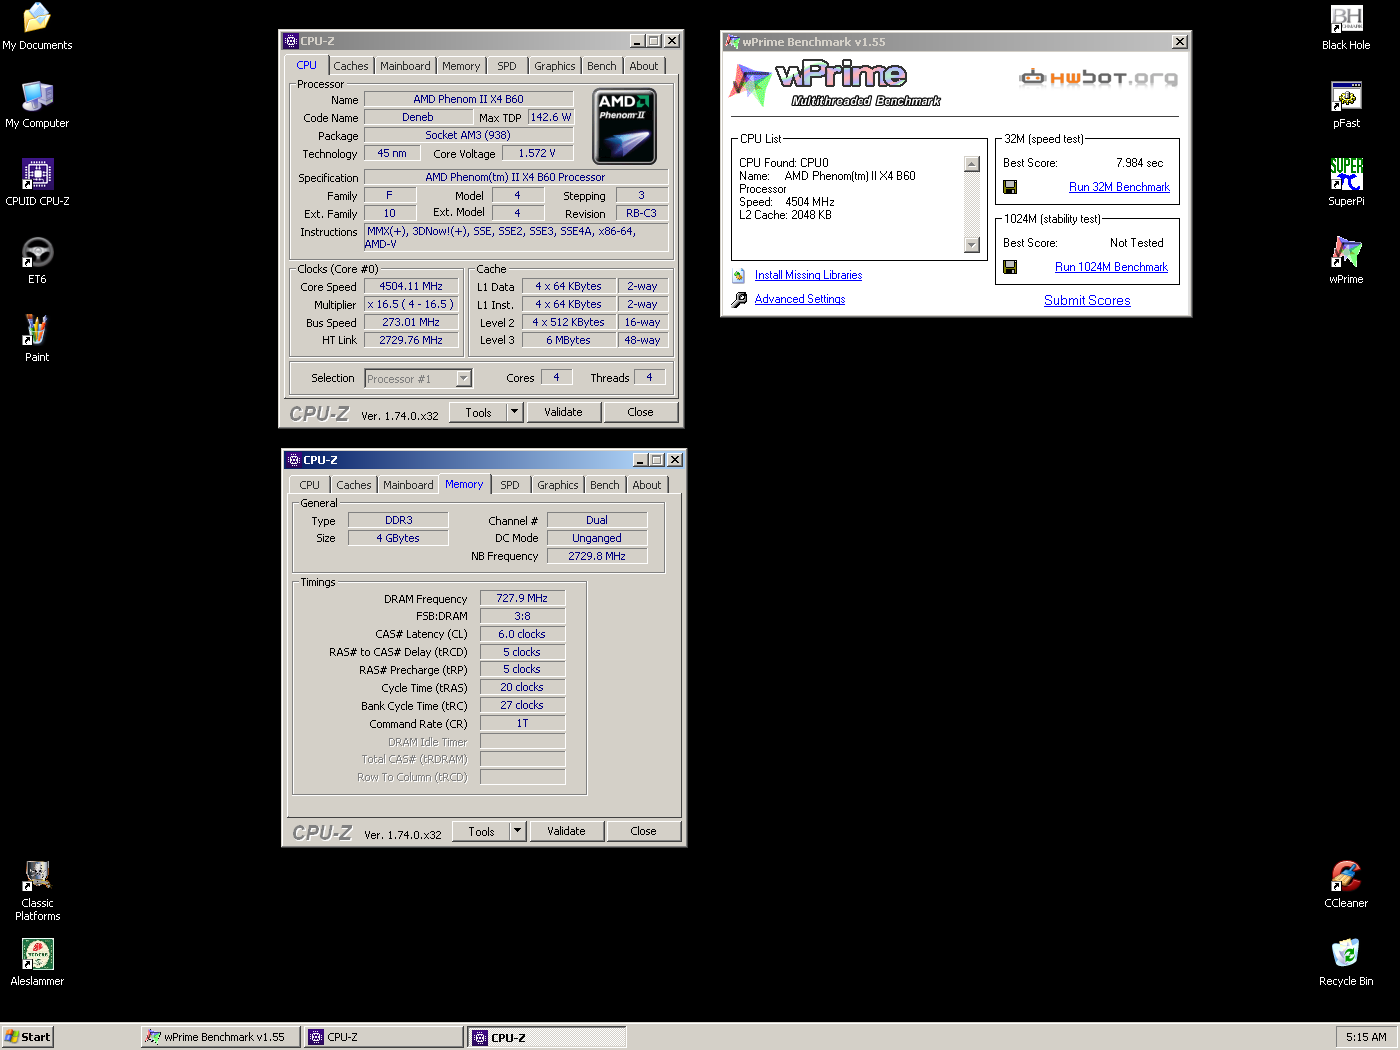Open Caches tab in lower CPU-Z window

pyautogui.click(x=354, y=485)
